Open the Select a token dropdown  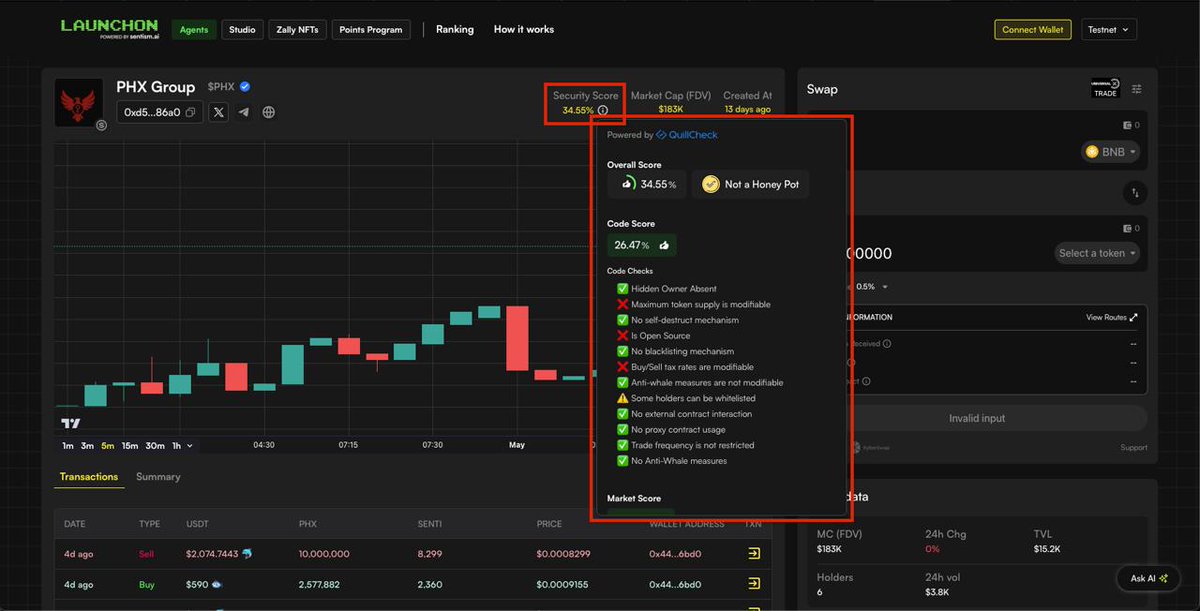pos(1097,253)
